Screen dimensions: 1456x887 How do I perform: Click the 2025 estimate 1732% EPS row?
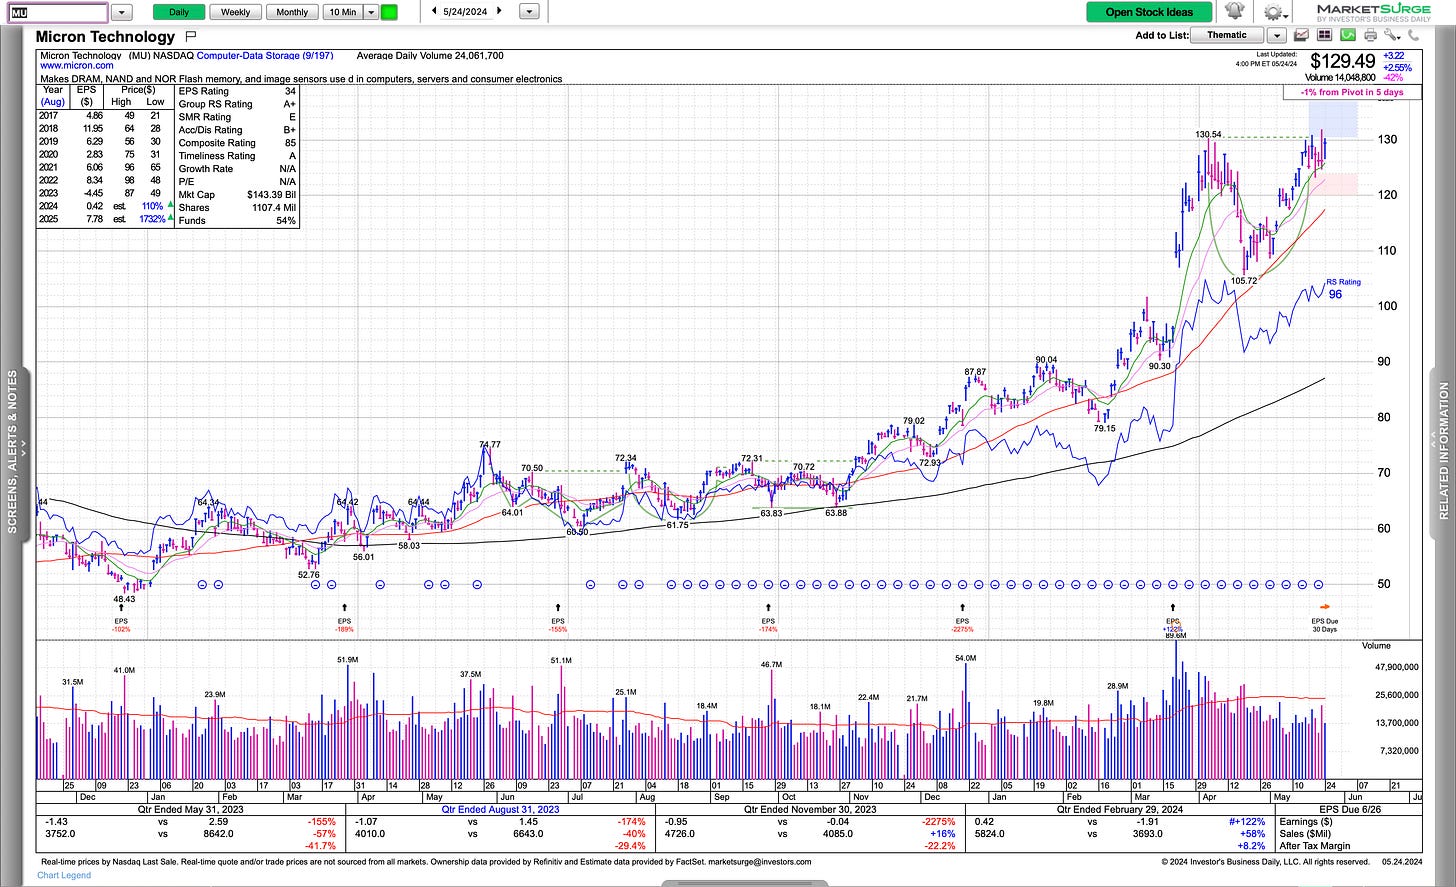[106, 219]
